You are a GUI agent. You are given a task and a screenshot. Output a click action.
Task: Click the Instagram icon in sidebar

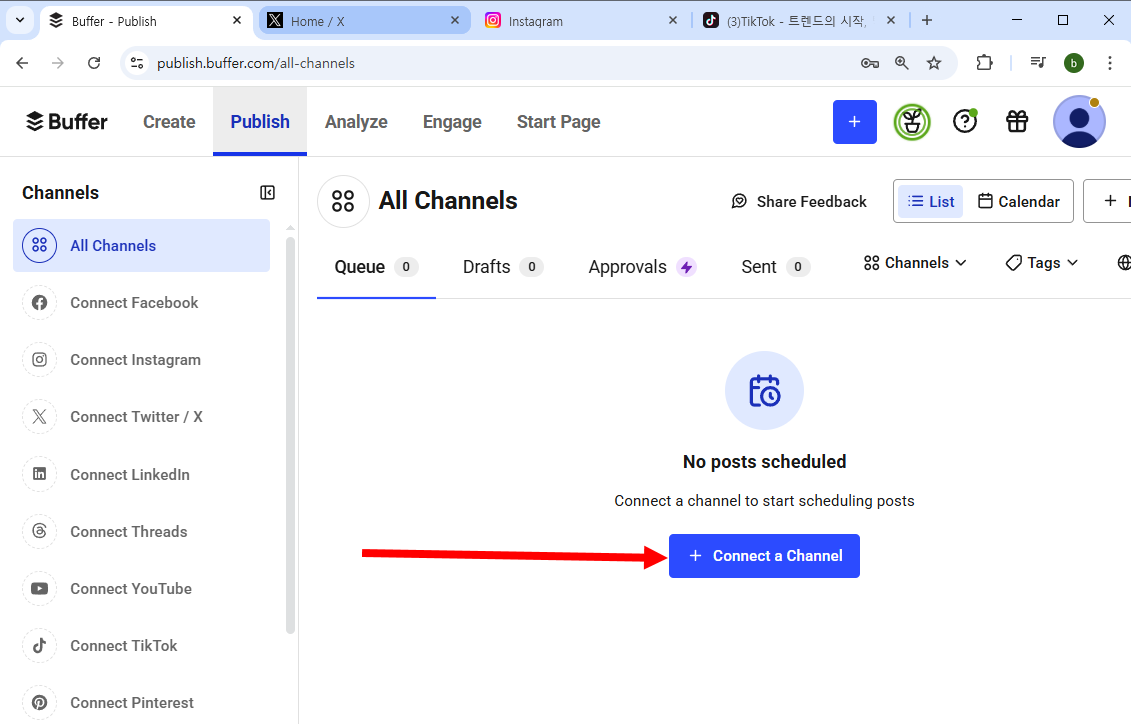point(40,360)
